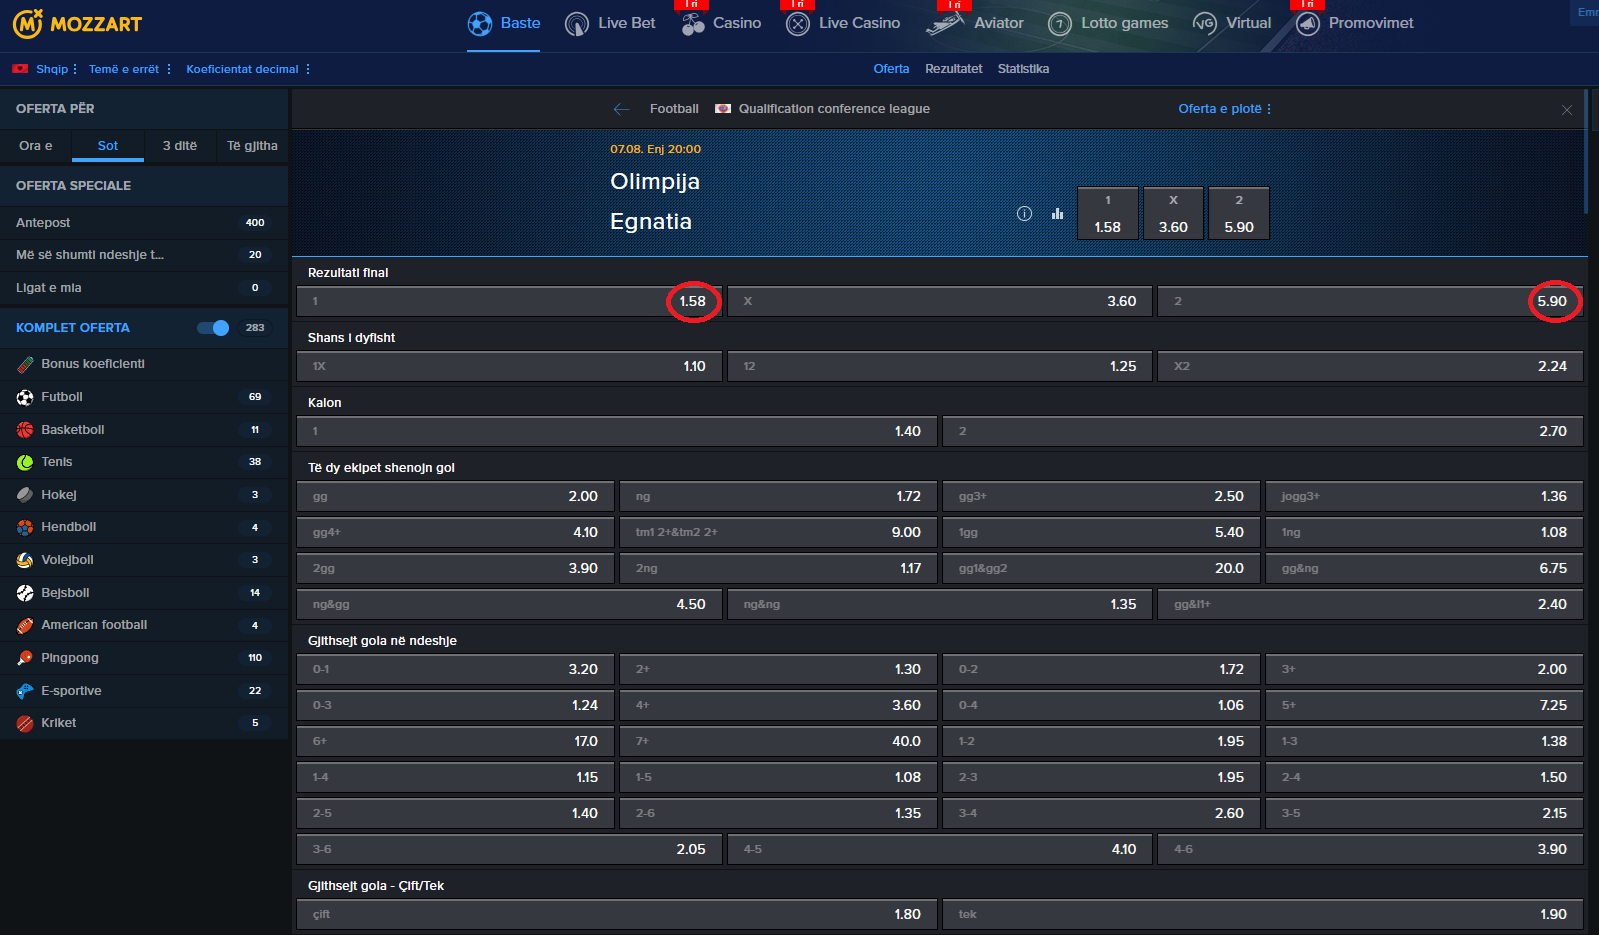Open the Statistika submenu tab
Image resolution: width=1599 pixels, height=935 pixels.
(1023, 69)
